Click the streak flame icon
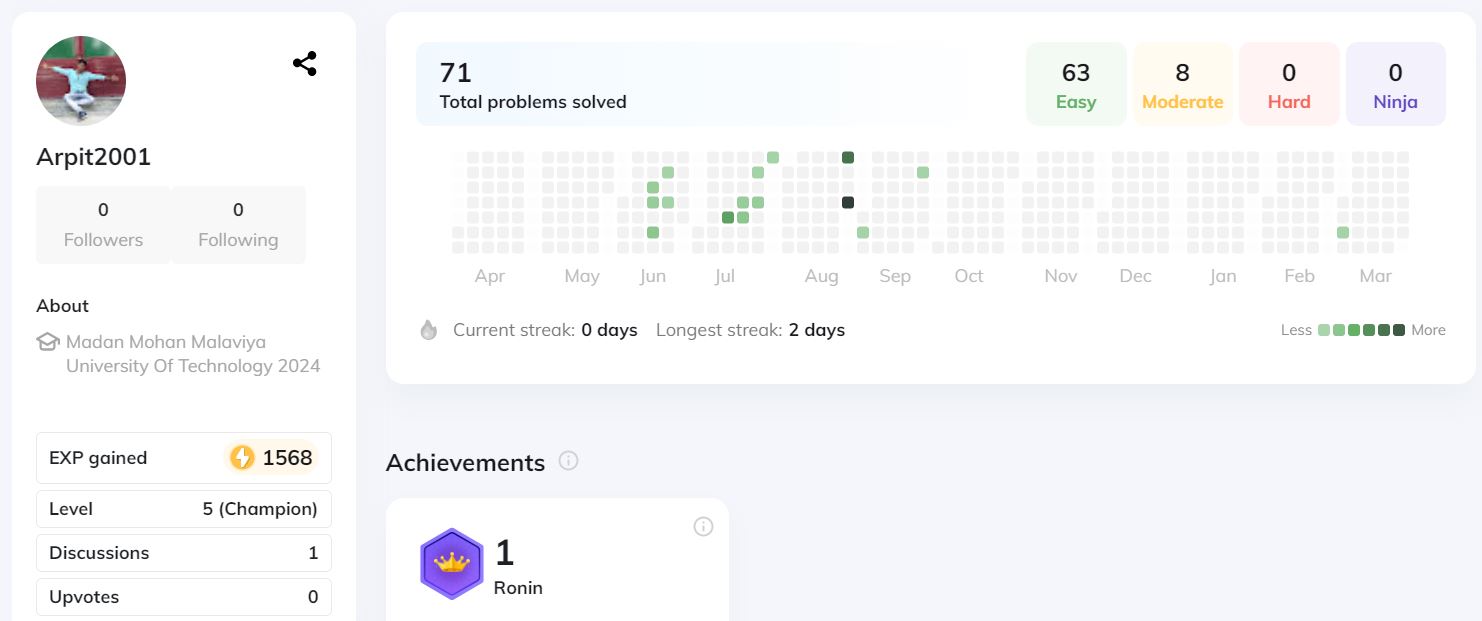The image size is (1482, 621). click(429, 330)
